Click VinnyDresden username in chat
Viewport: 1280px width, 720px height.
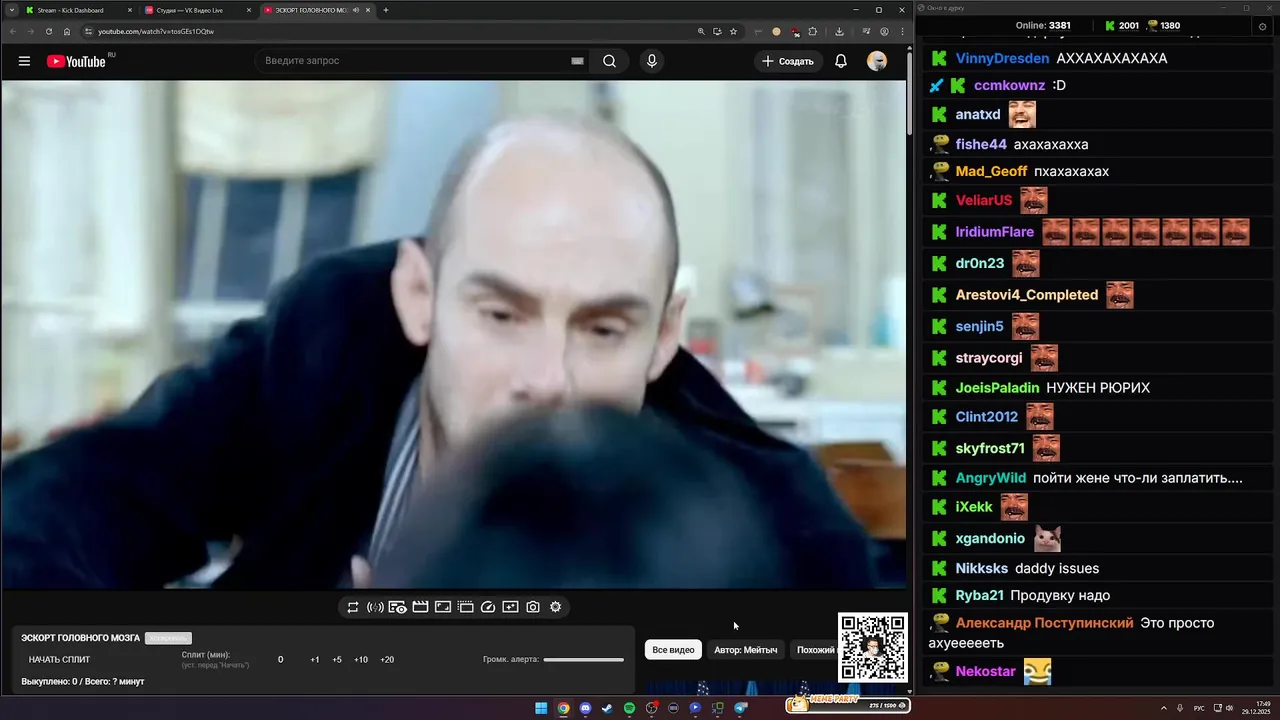(x=1002, y=58)
